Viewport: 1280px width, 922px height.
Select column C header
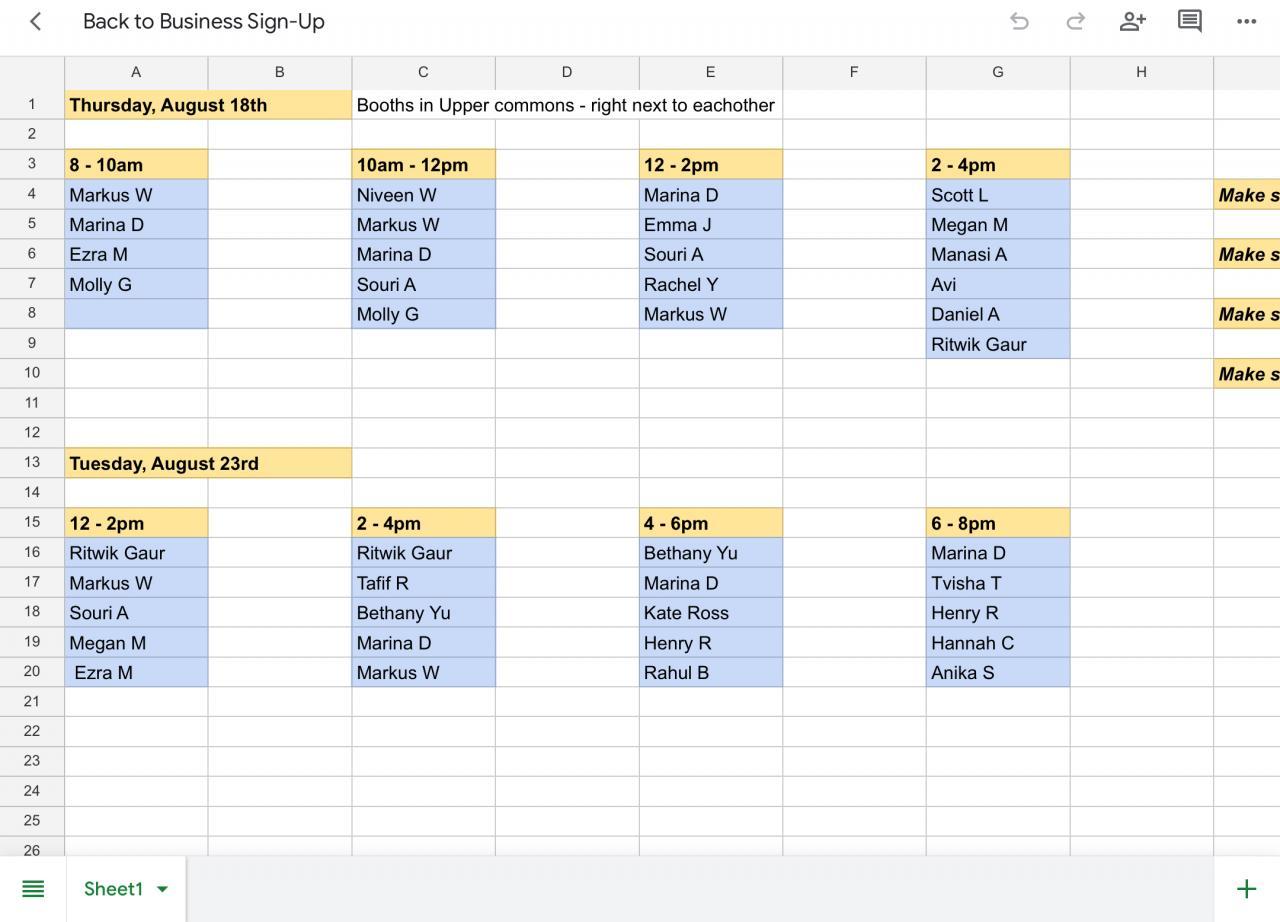point(423,72)
